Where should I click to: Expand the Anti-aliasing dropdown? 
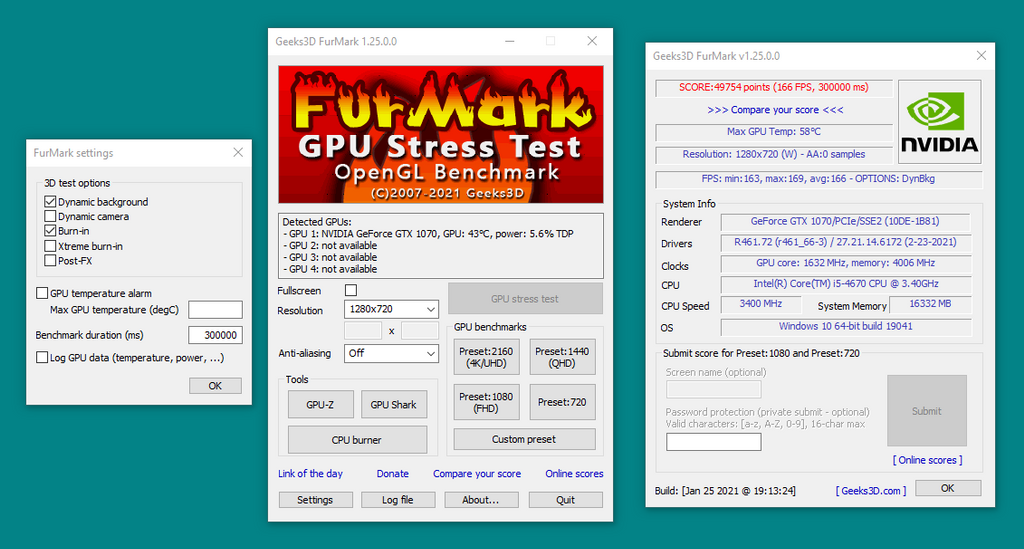coord(391,353)
